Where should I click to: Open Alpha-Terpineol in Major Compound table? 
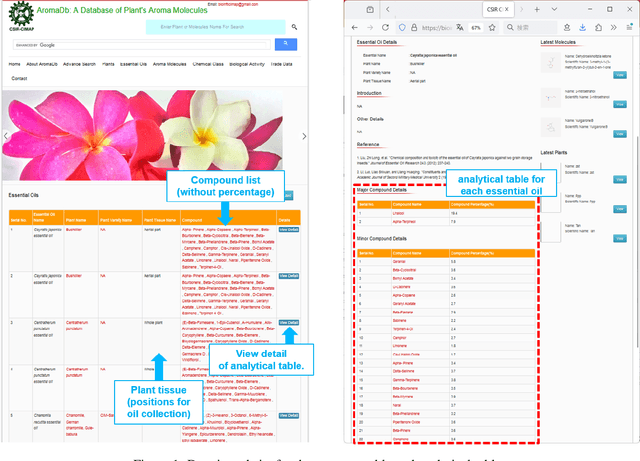(x=404, y=222)
